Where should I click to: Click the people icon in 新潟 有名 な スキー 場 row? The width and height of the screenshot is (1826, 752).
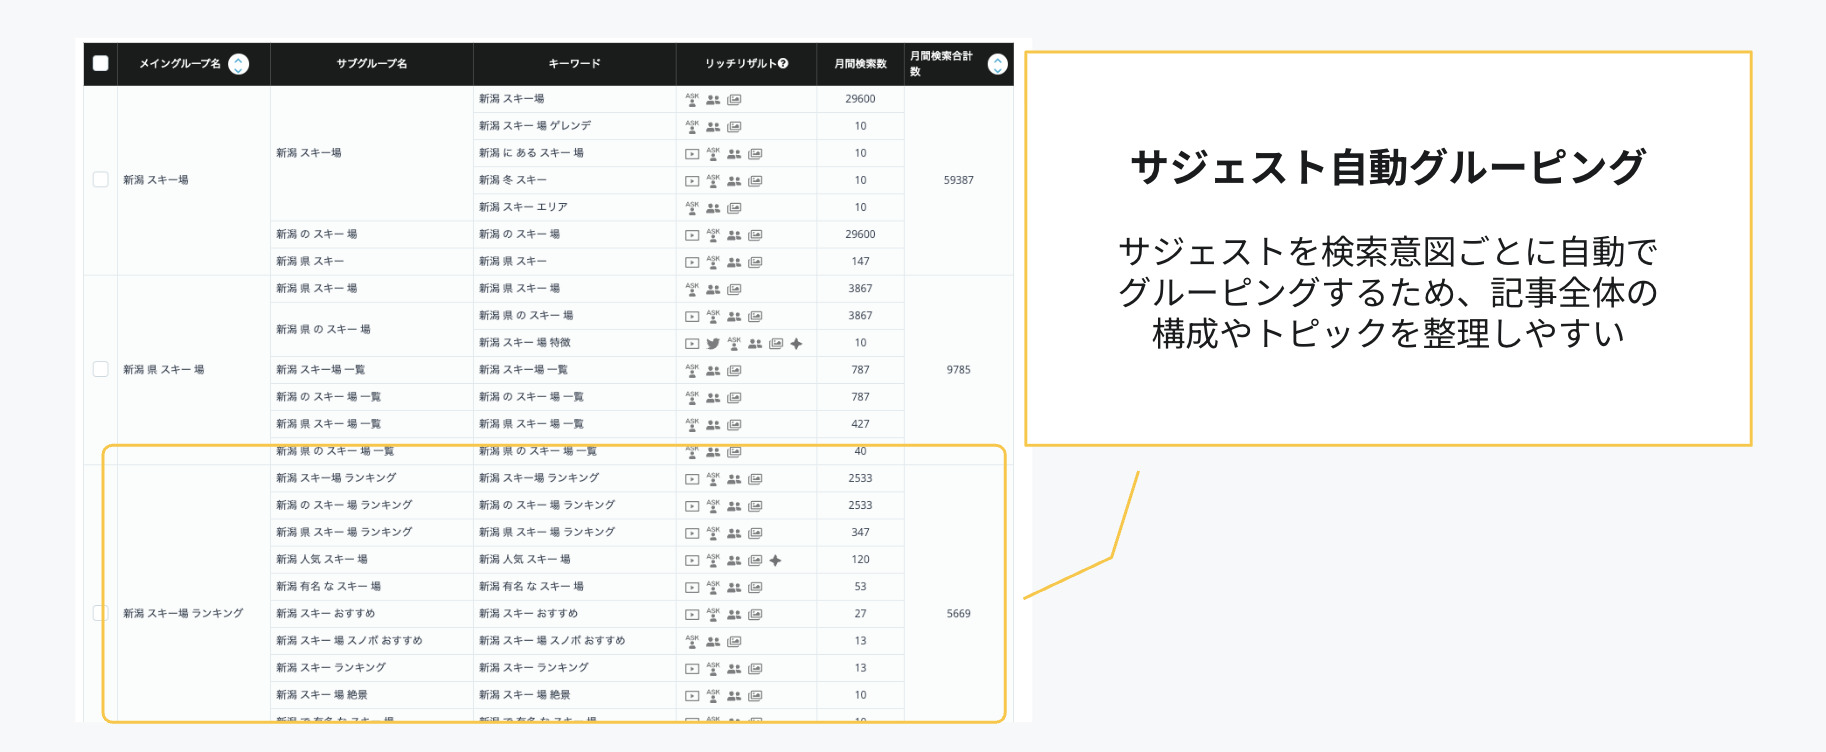(x=734, y=587)
